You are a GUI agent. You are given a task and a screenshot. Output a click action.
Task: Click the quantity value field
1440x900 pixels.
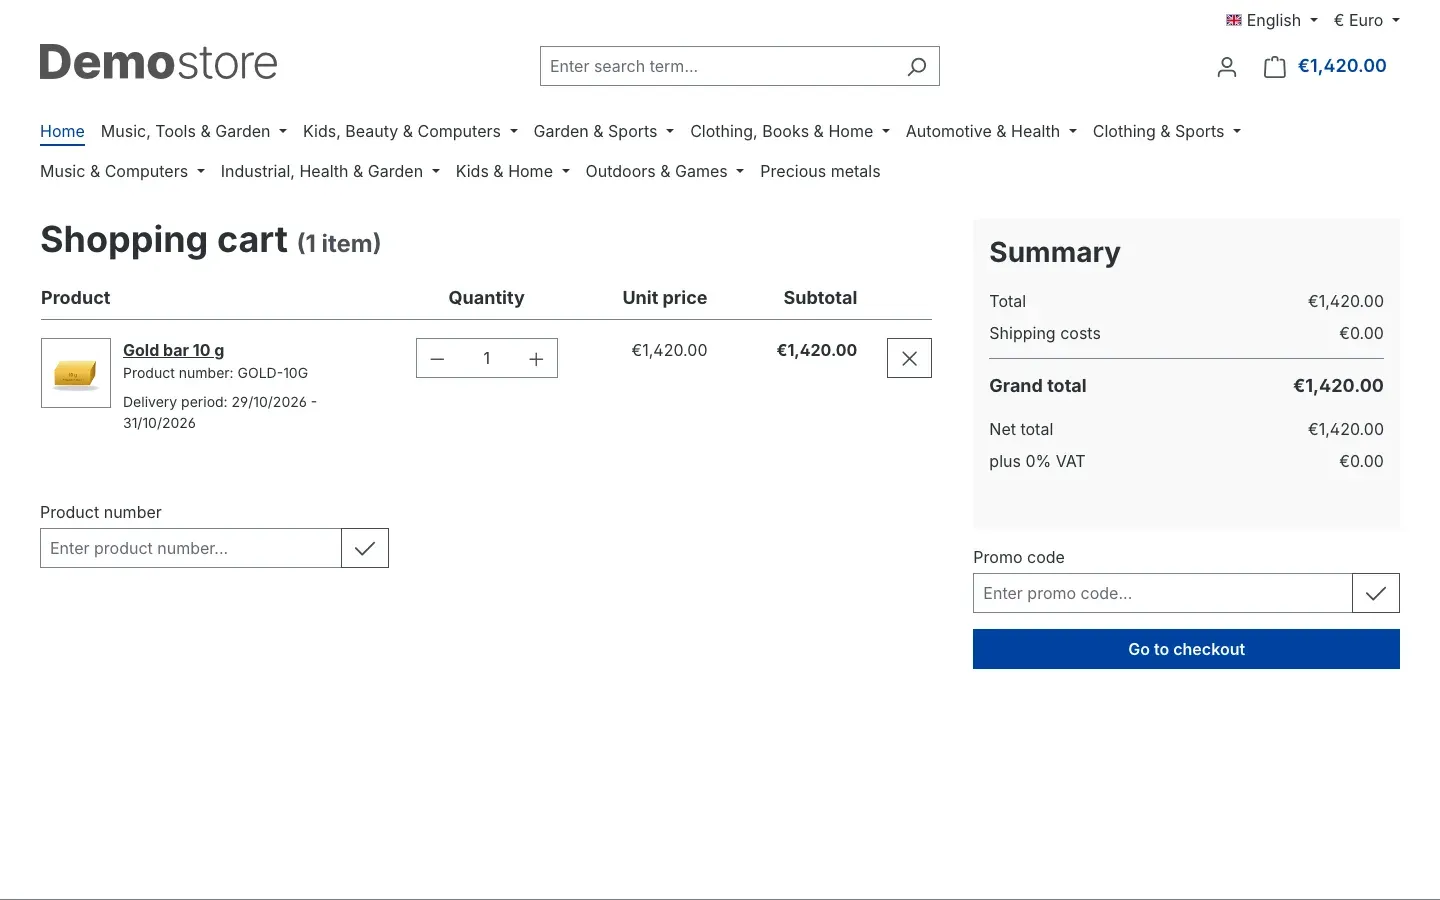pyautogui.click(x=487, y=359)
